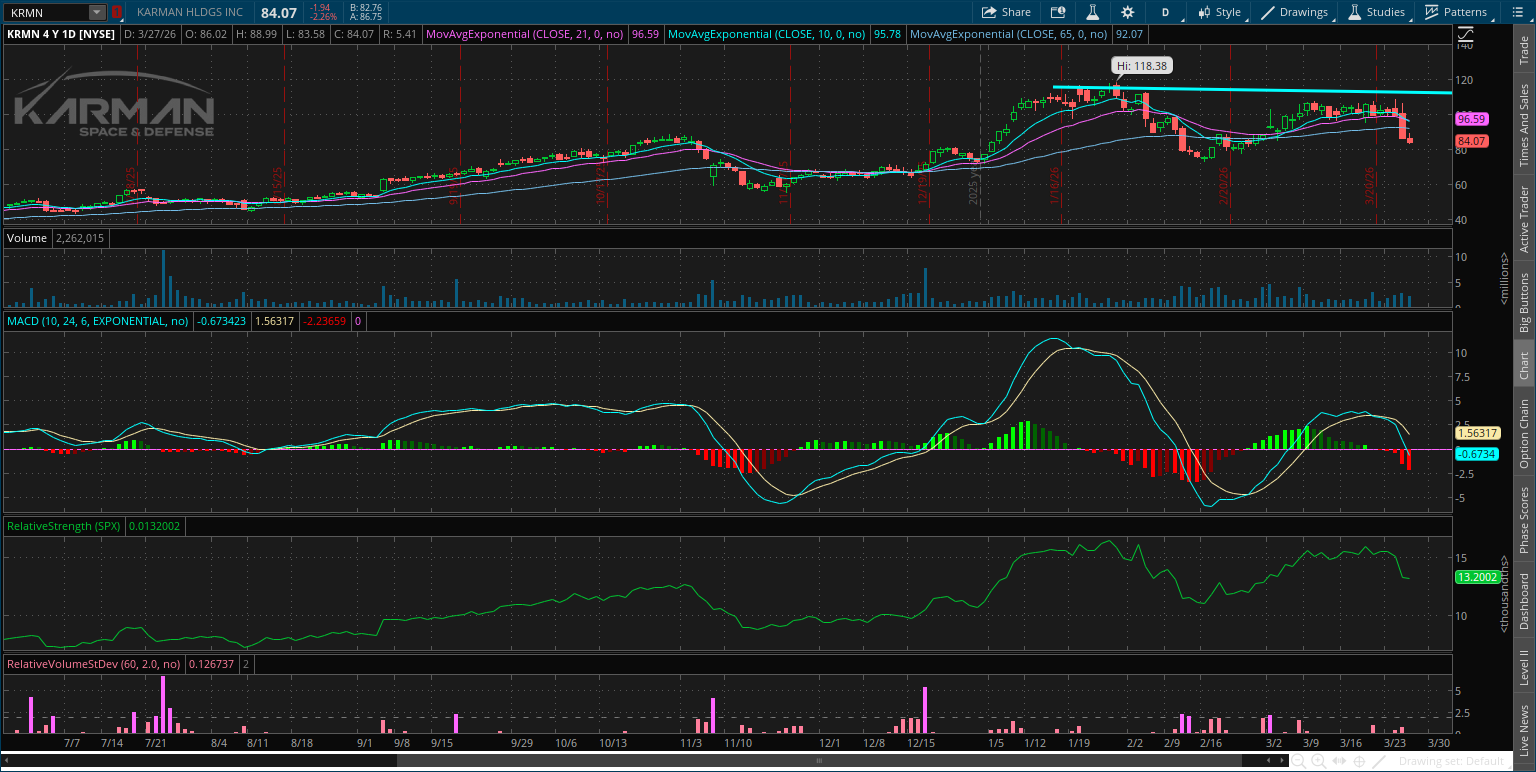Open the Style menu
This screenshot has width=1536, height=772.
point(1218,12)
